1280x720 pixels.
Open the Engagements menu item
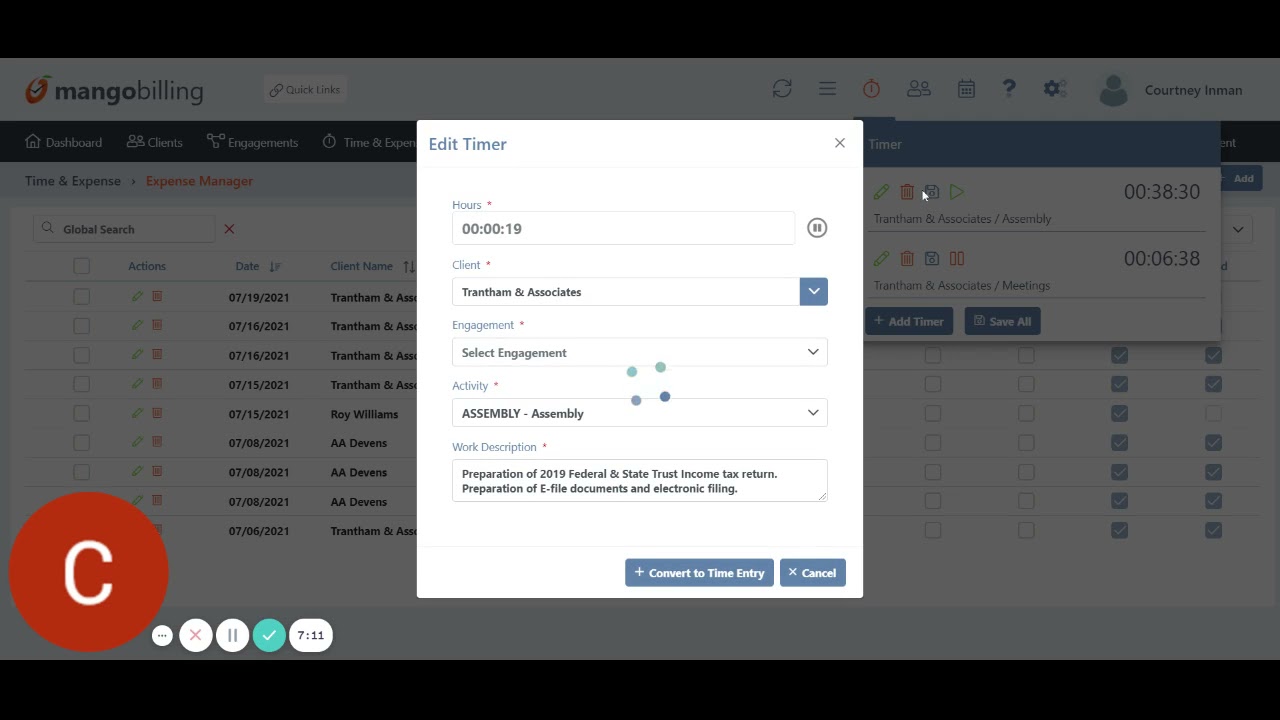[x=253, y=142]
